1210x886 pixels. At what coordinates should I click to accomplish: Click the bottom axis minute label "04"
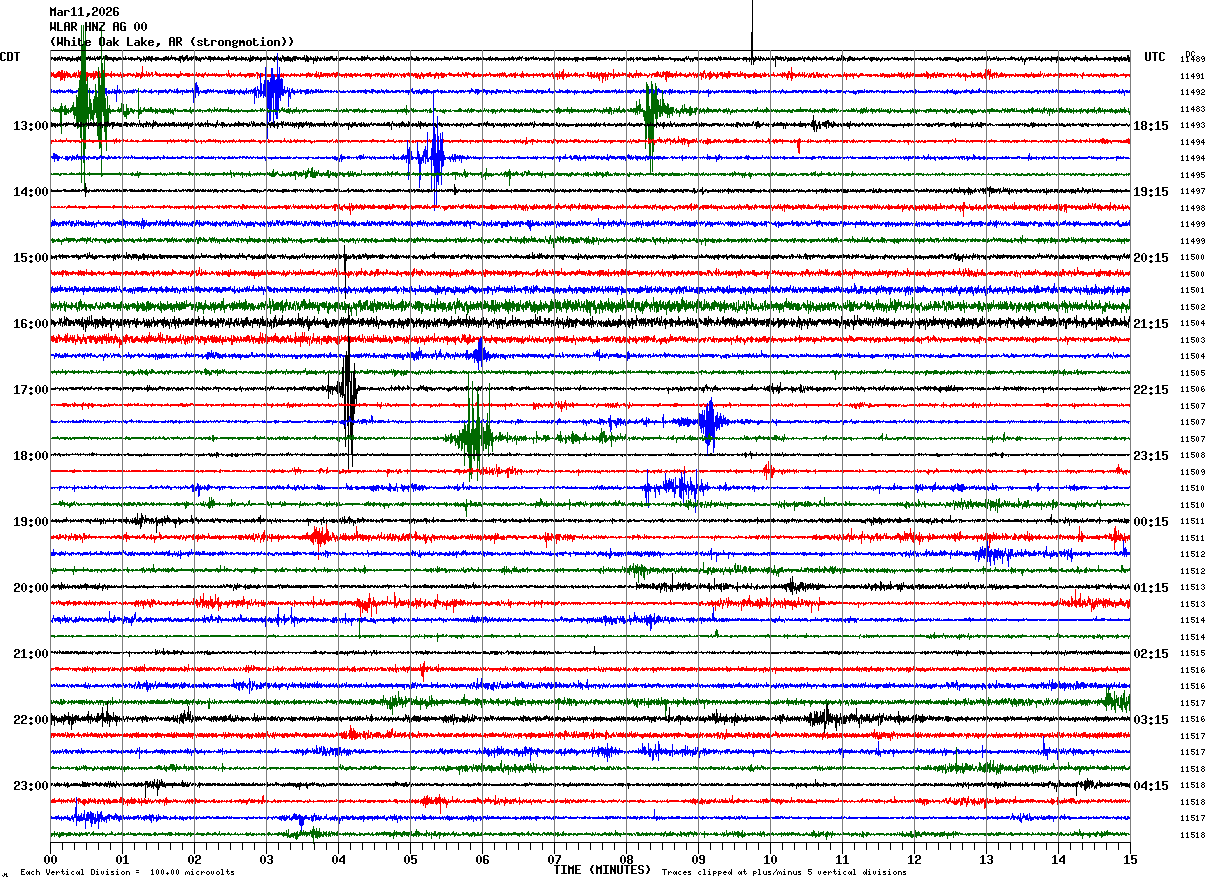click(x=338, y=859)
